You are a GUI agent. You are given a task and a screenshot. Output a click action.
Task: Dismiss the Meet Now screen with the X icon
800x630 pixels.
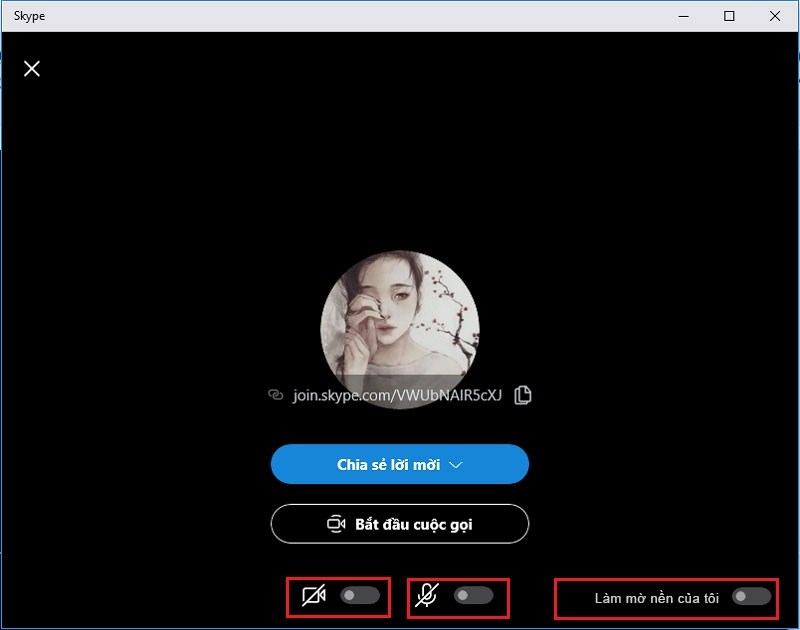point(32,69)
